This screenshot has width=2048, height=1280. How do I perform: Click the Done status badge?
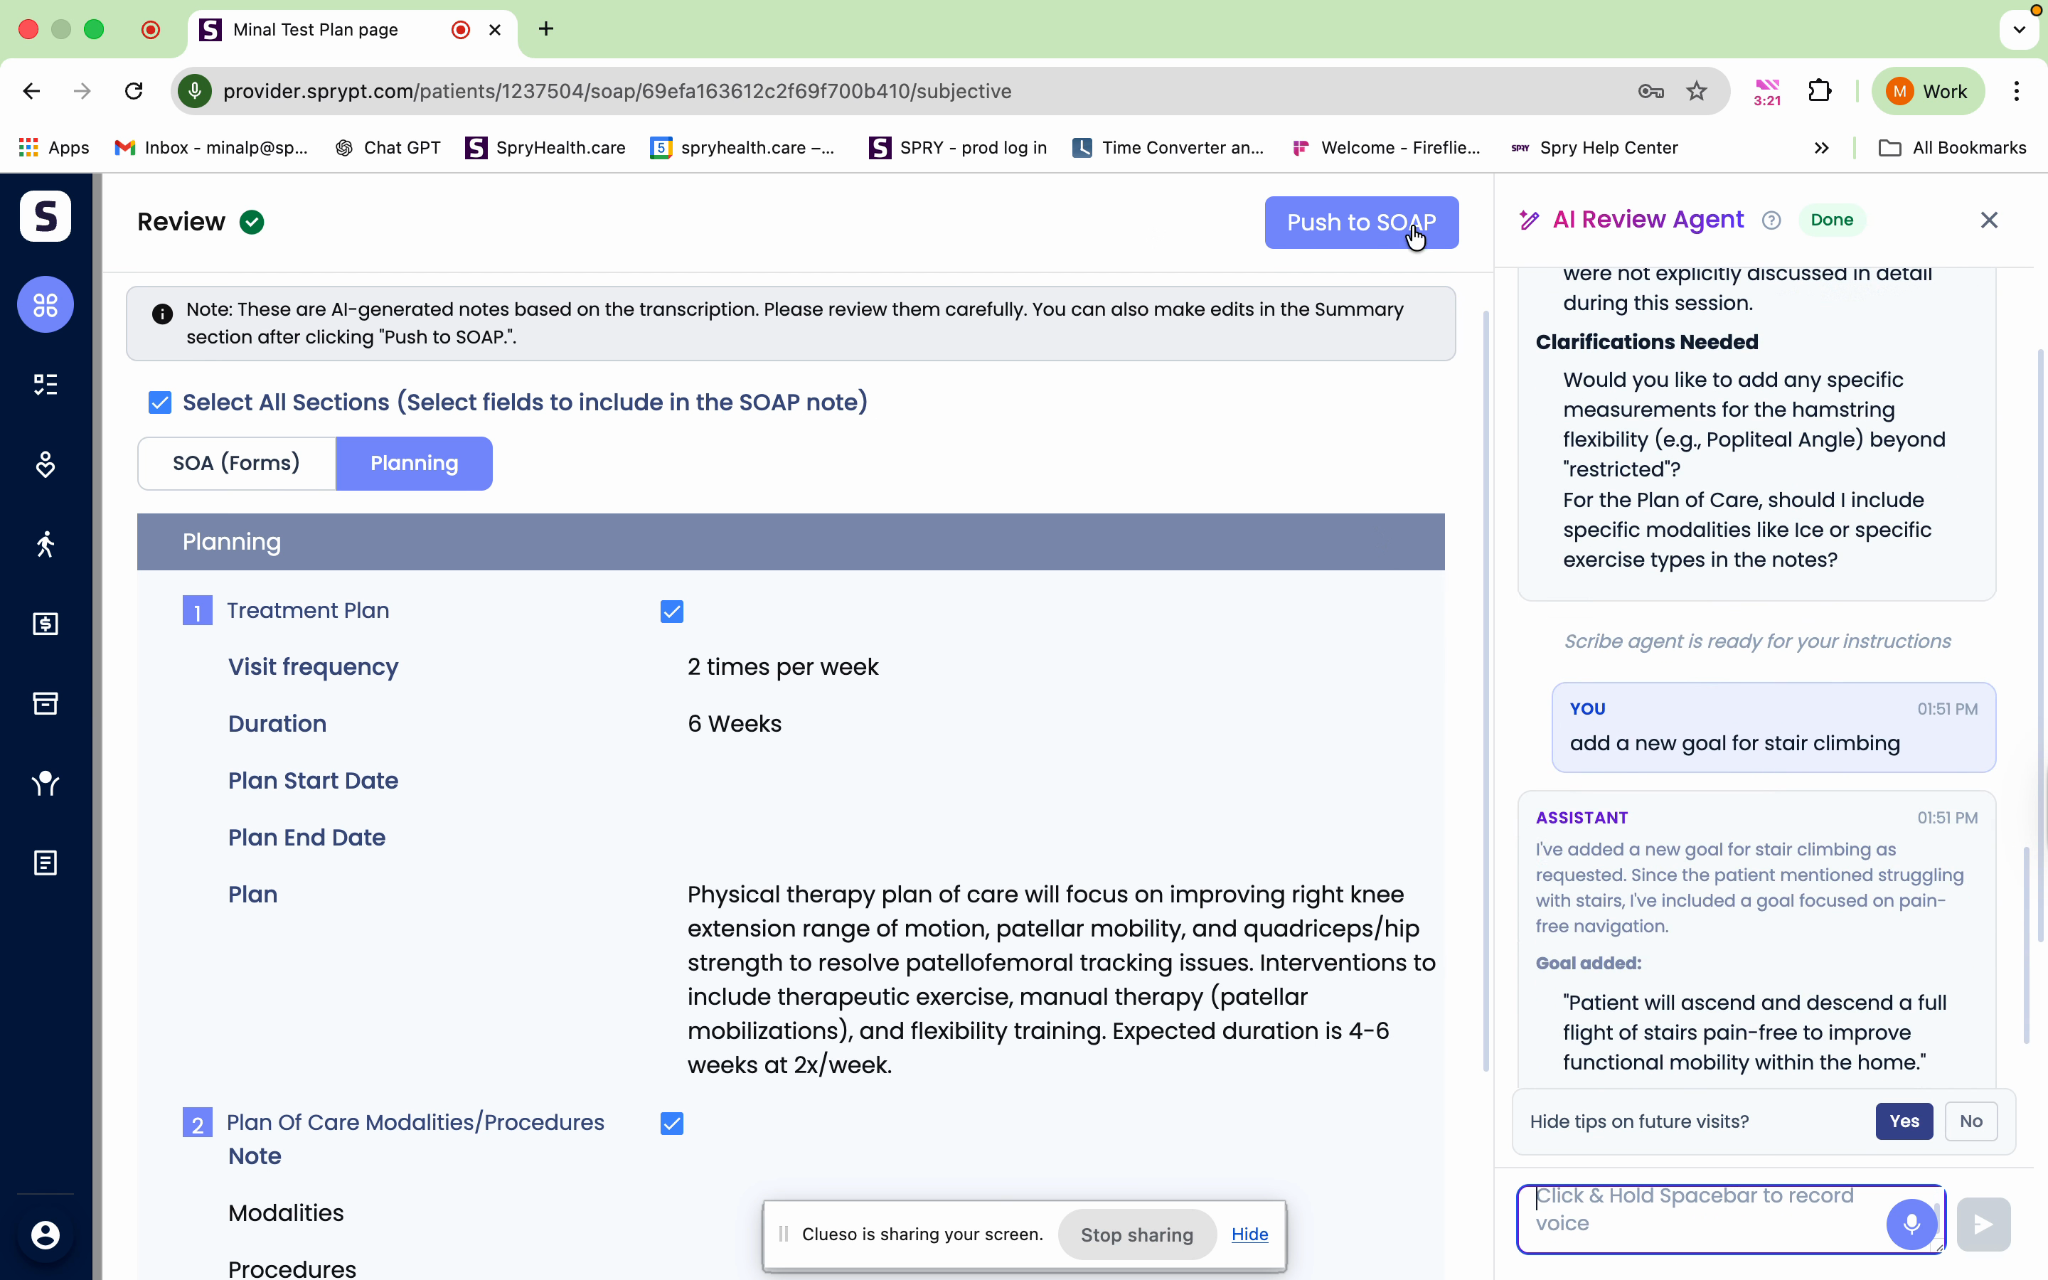click(1832, 220)
